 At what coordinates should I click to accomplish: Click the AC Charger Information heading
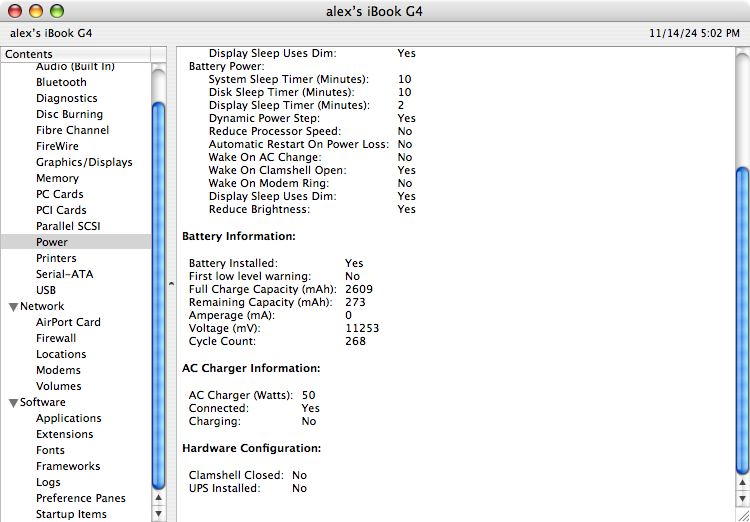tap(251, 368)
